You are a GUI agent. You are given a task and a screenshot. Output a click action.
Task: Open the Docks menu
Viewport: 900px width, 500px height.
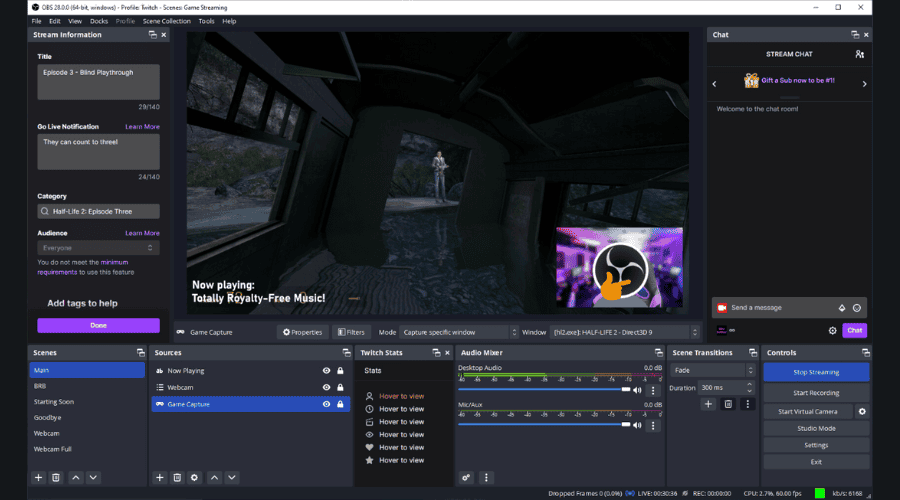[99, 21]
